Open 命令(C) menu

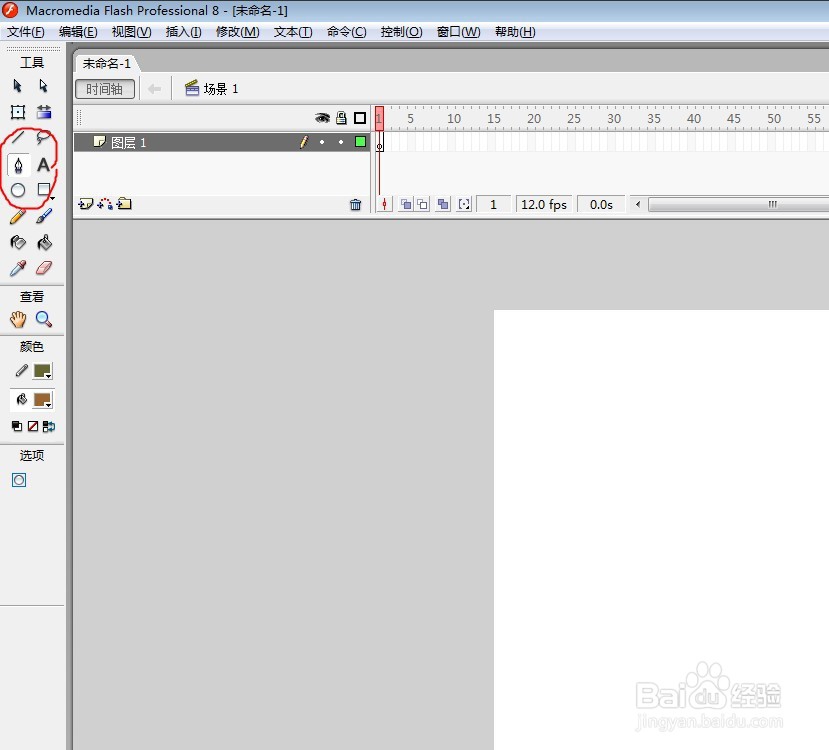pyautogui.click(x=346, y=32)
